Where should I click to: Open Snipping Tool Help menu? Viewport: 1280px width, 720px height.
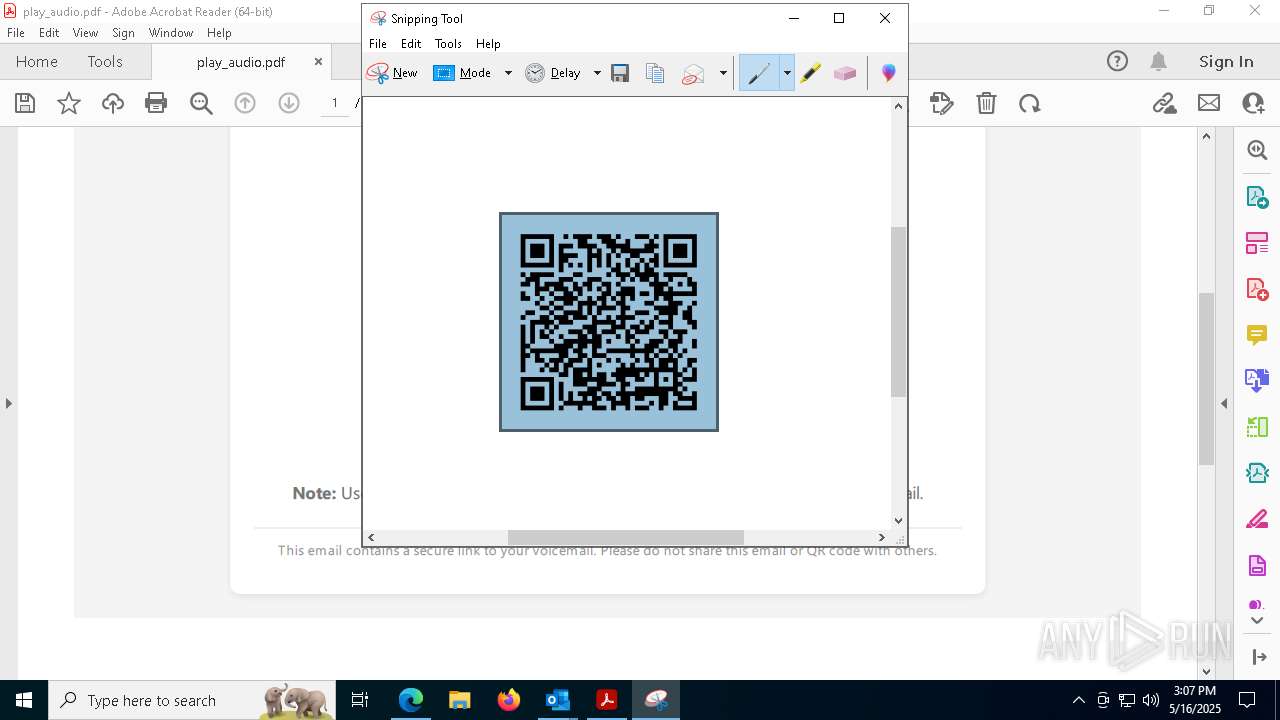488,44
